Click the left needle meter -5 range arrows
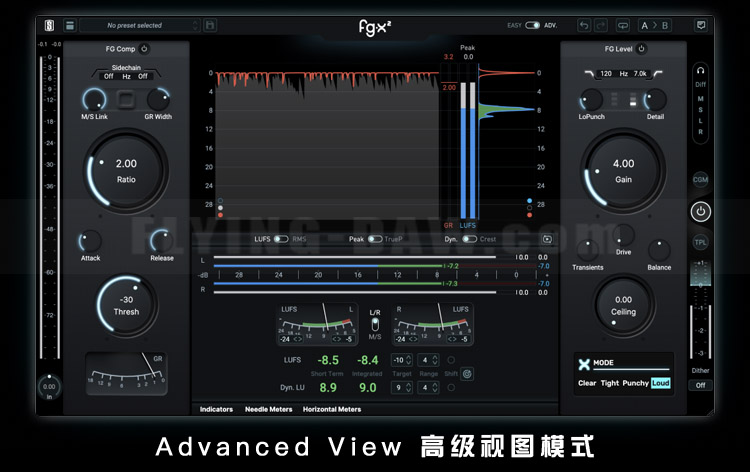750x472 pixels. [336, 339]
